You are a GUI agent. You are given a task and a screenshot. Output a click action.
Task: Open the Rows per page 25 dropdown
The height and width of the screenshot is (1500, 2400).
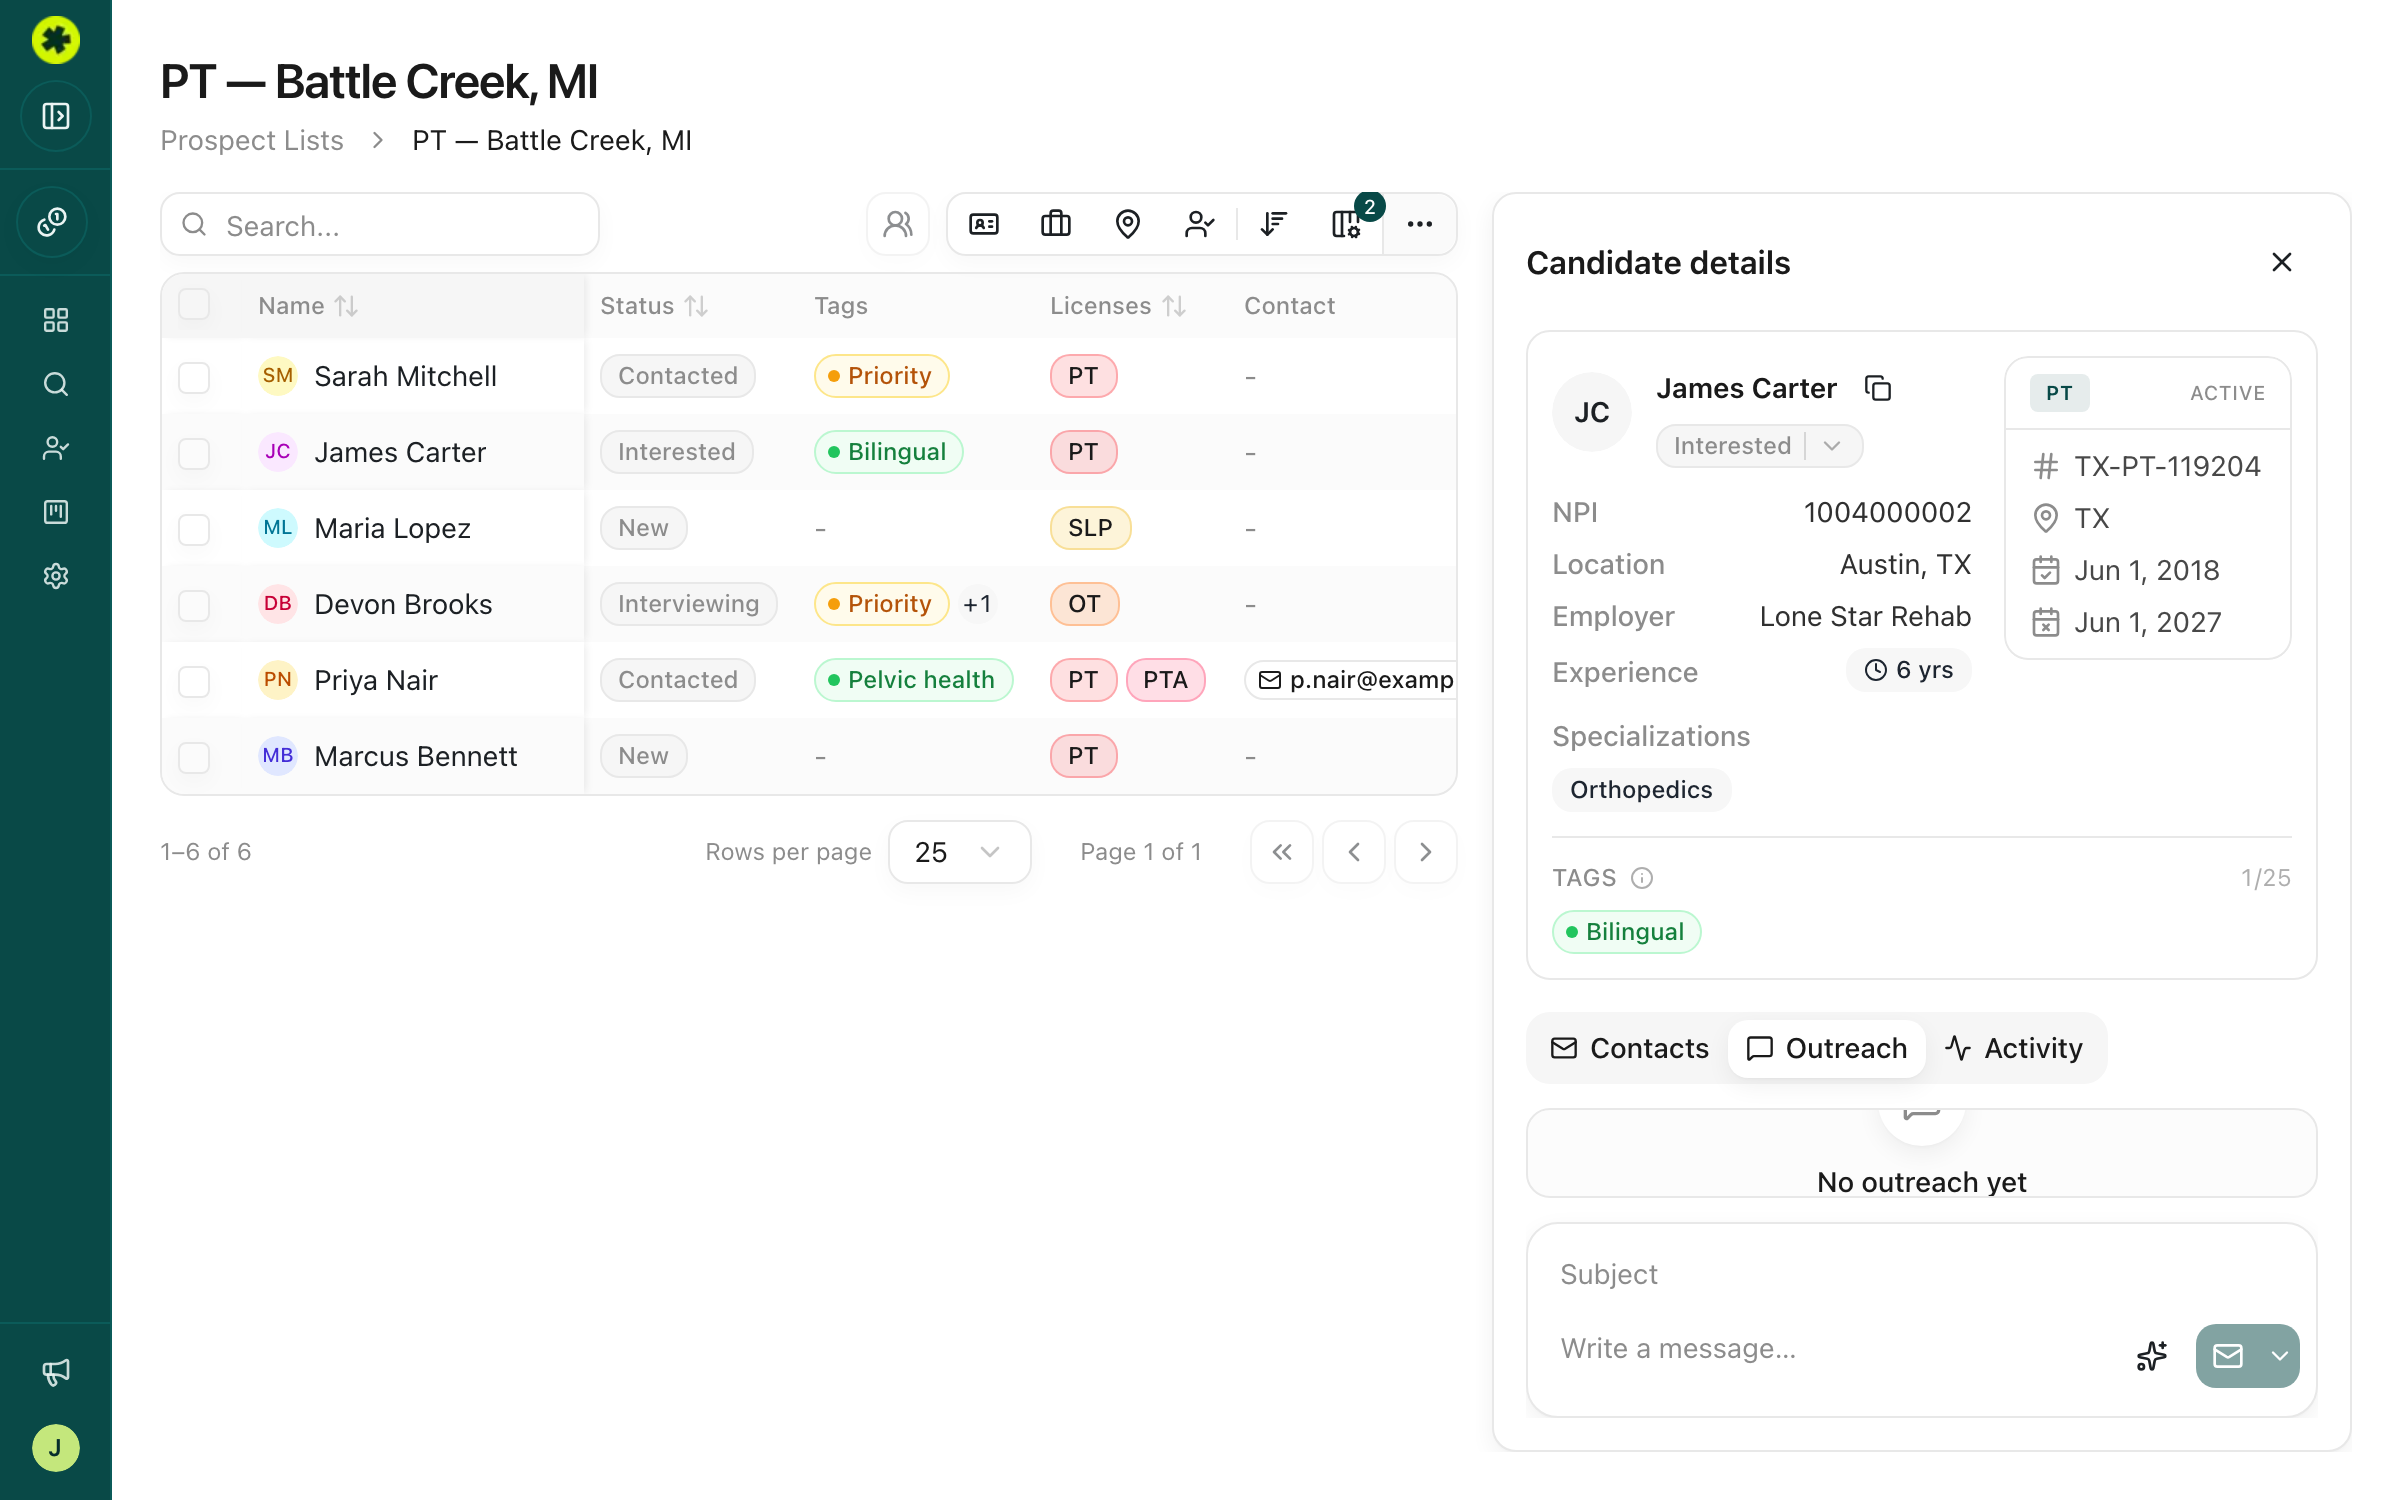959,852
